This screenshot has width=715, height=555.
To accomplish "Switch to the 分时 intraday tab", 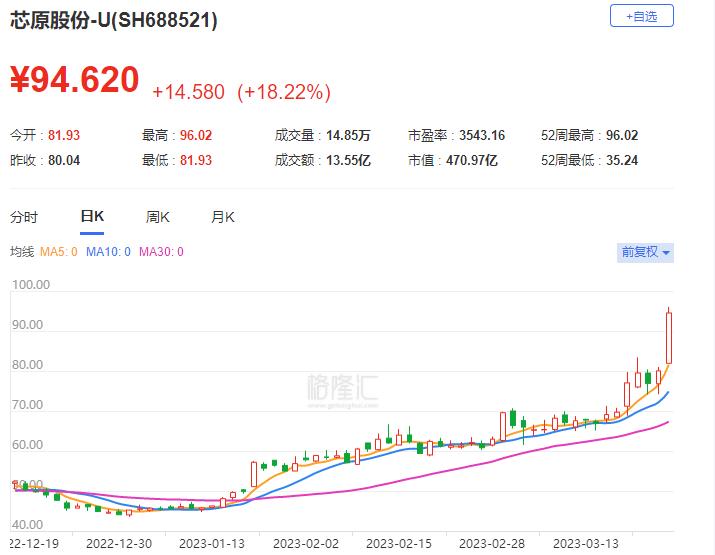I will pos(24,217).
